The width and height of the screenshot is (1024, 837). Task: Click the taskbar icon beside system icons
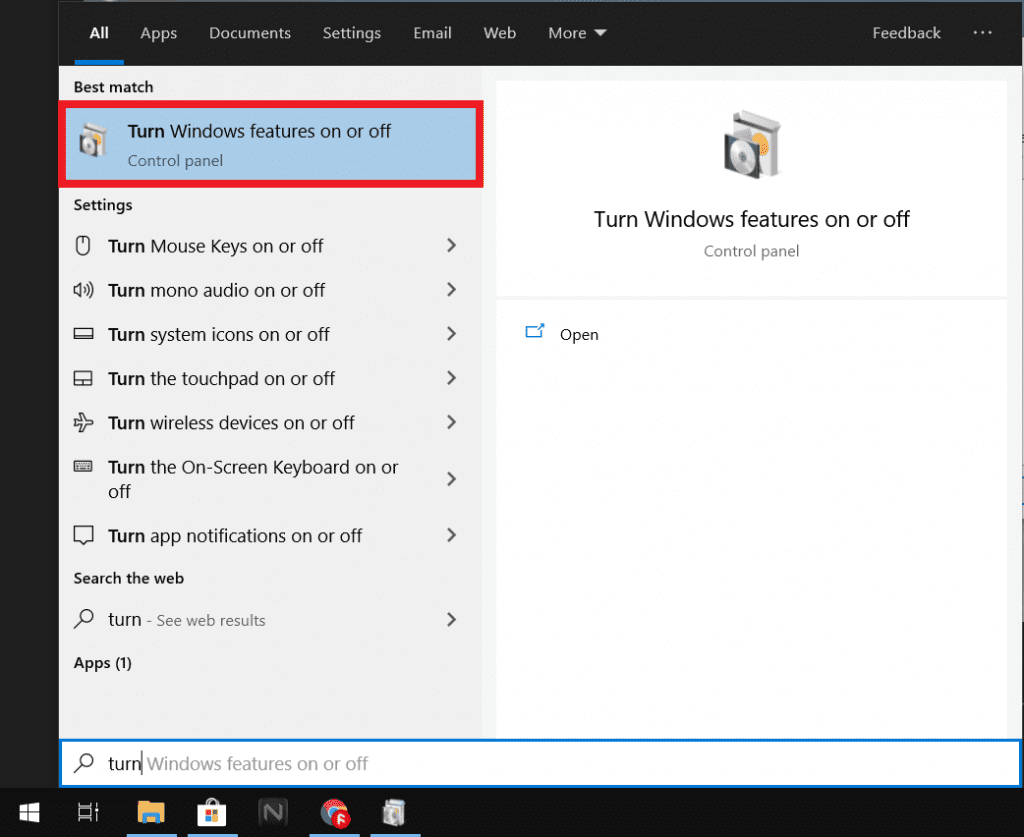[83, 334]
